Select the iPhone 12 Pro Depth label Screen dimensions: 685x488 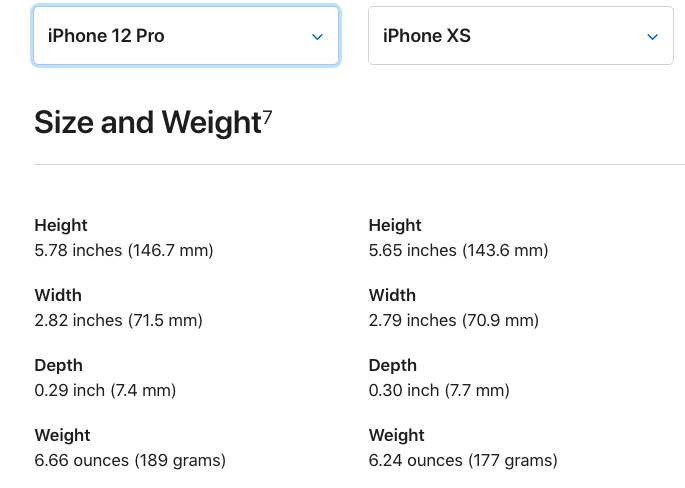coord(59,365)
